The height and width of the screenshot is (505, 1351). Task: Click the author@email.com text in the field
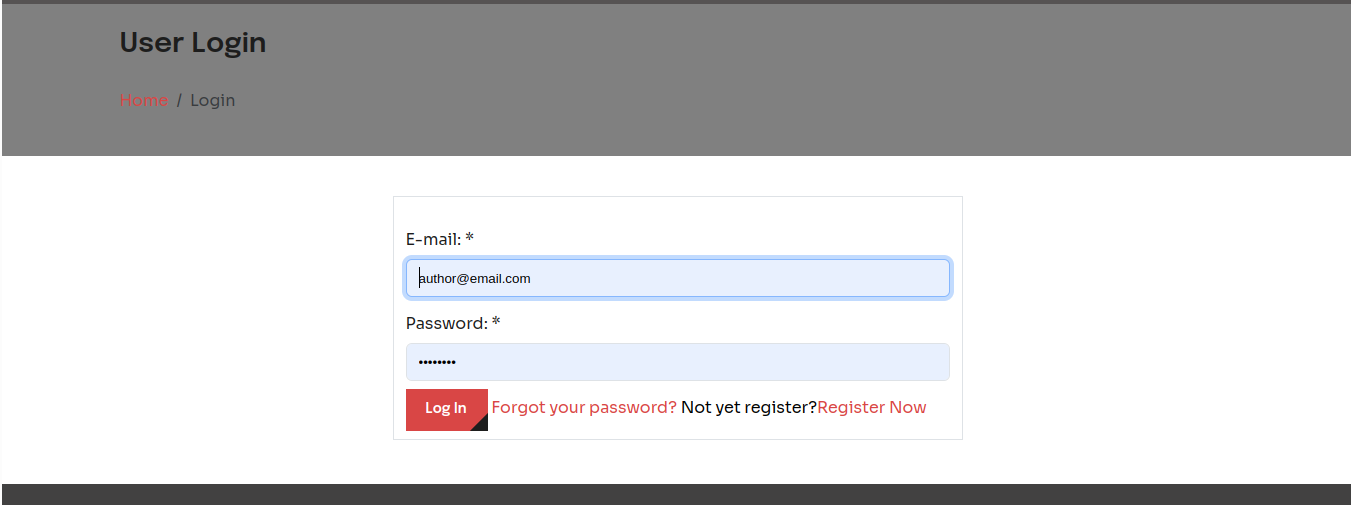(x=475, y=278)
